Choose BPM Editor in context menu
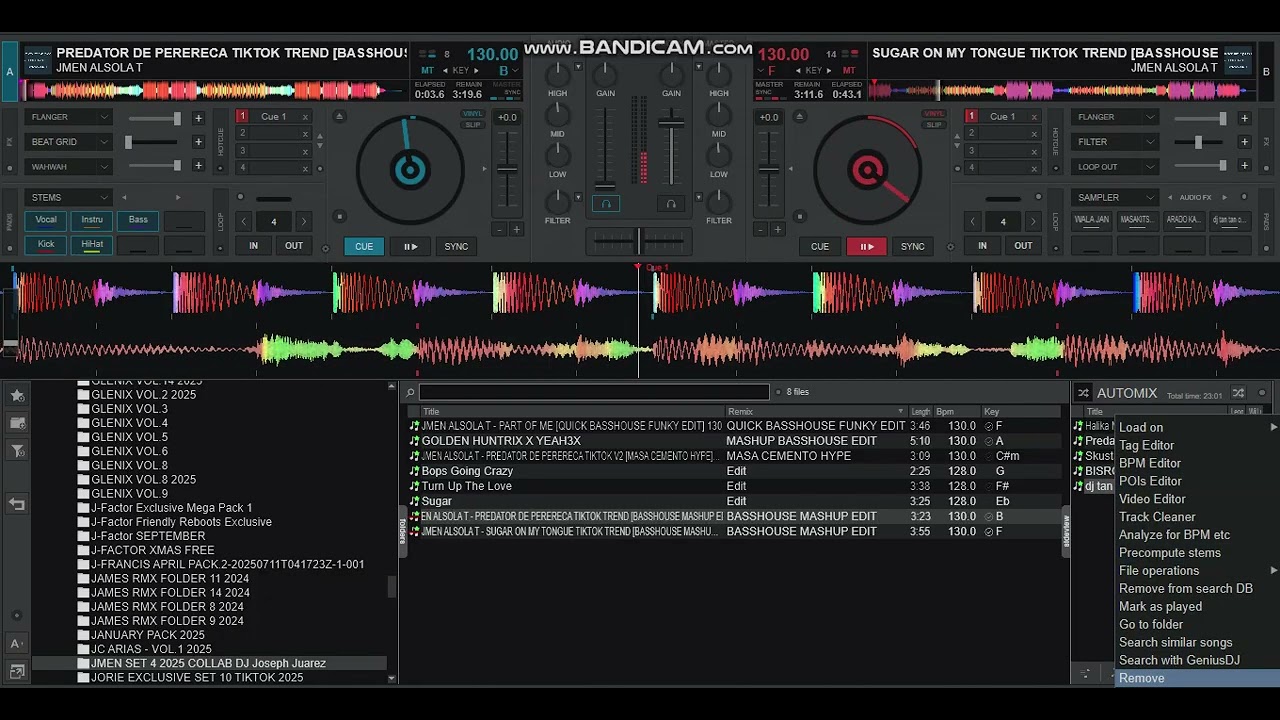This screenshot has height=720, width=1280. tap(1197, 463)
